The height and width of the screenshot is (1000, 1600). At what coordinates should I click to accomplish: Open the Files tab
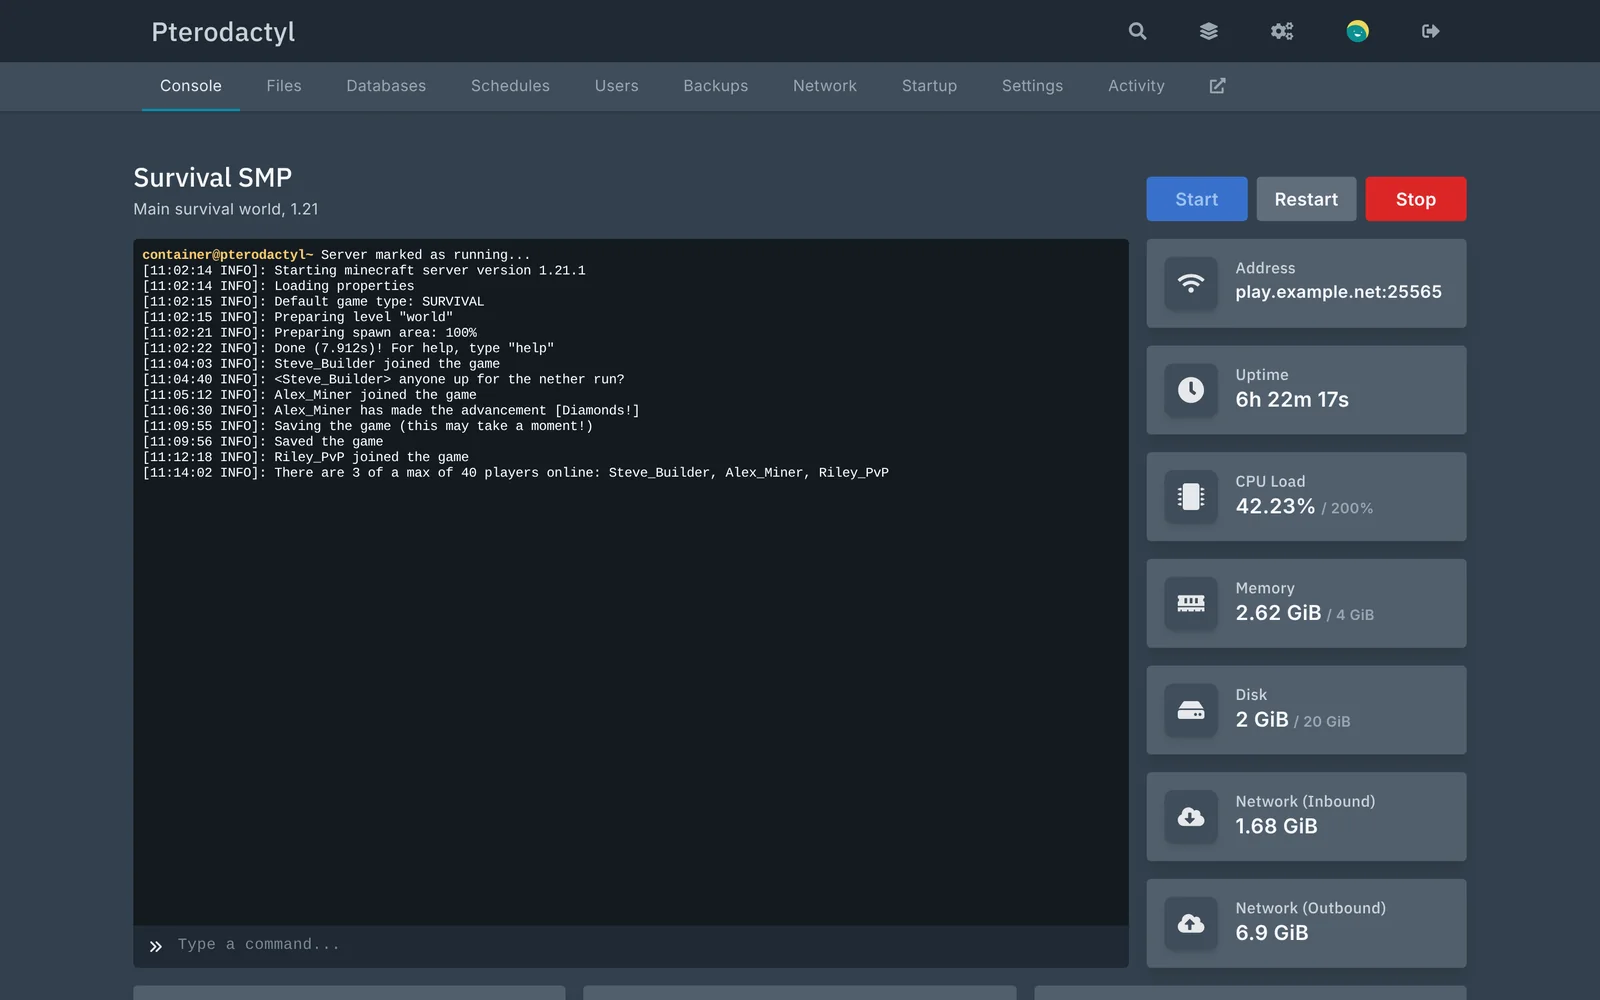[x=284, y=86]
